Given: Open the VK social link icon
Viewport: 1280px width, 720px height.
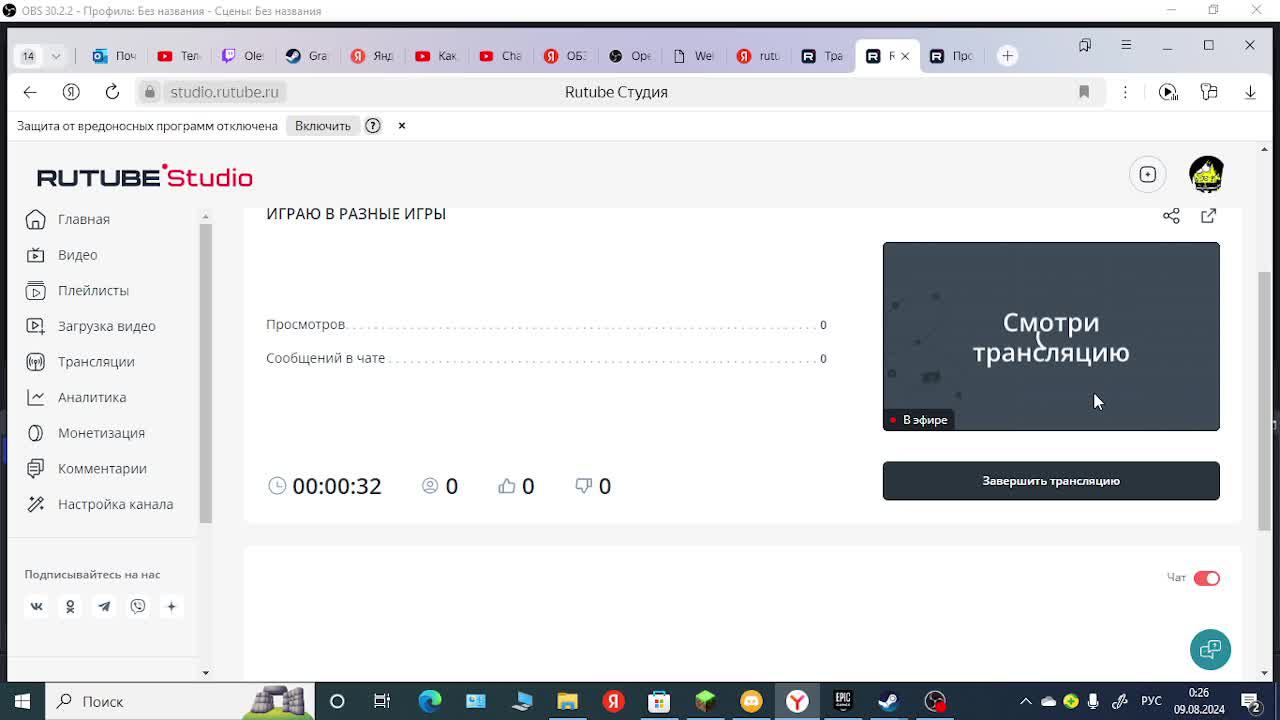Looking at the screenshot, I should (x=37, y=606).
